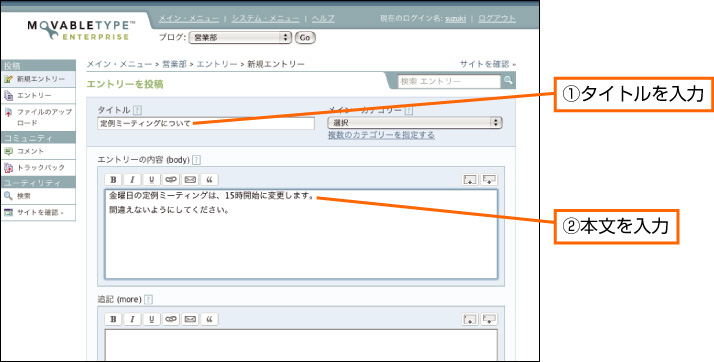This screenshot has width=714, height=362.
Task: Click the Underline button in body editor
Action: tap(151, 179)
